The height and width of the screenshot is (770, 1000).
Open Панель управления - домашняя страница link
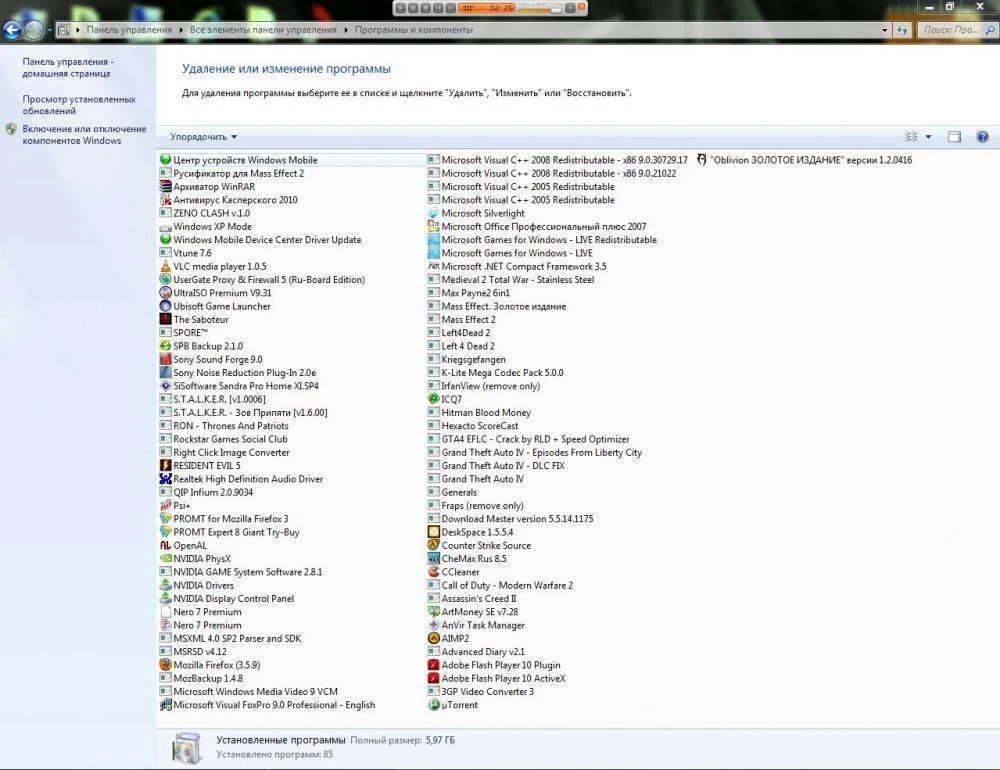pyautogui.click(x=68, y=68)
